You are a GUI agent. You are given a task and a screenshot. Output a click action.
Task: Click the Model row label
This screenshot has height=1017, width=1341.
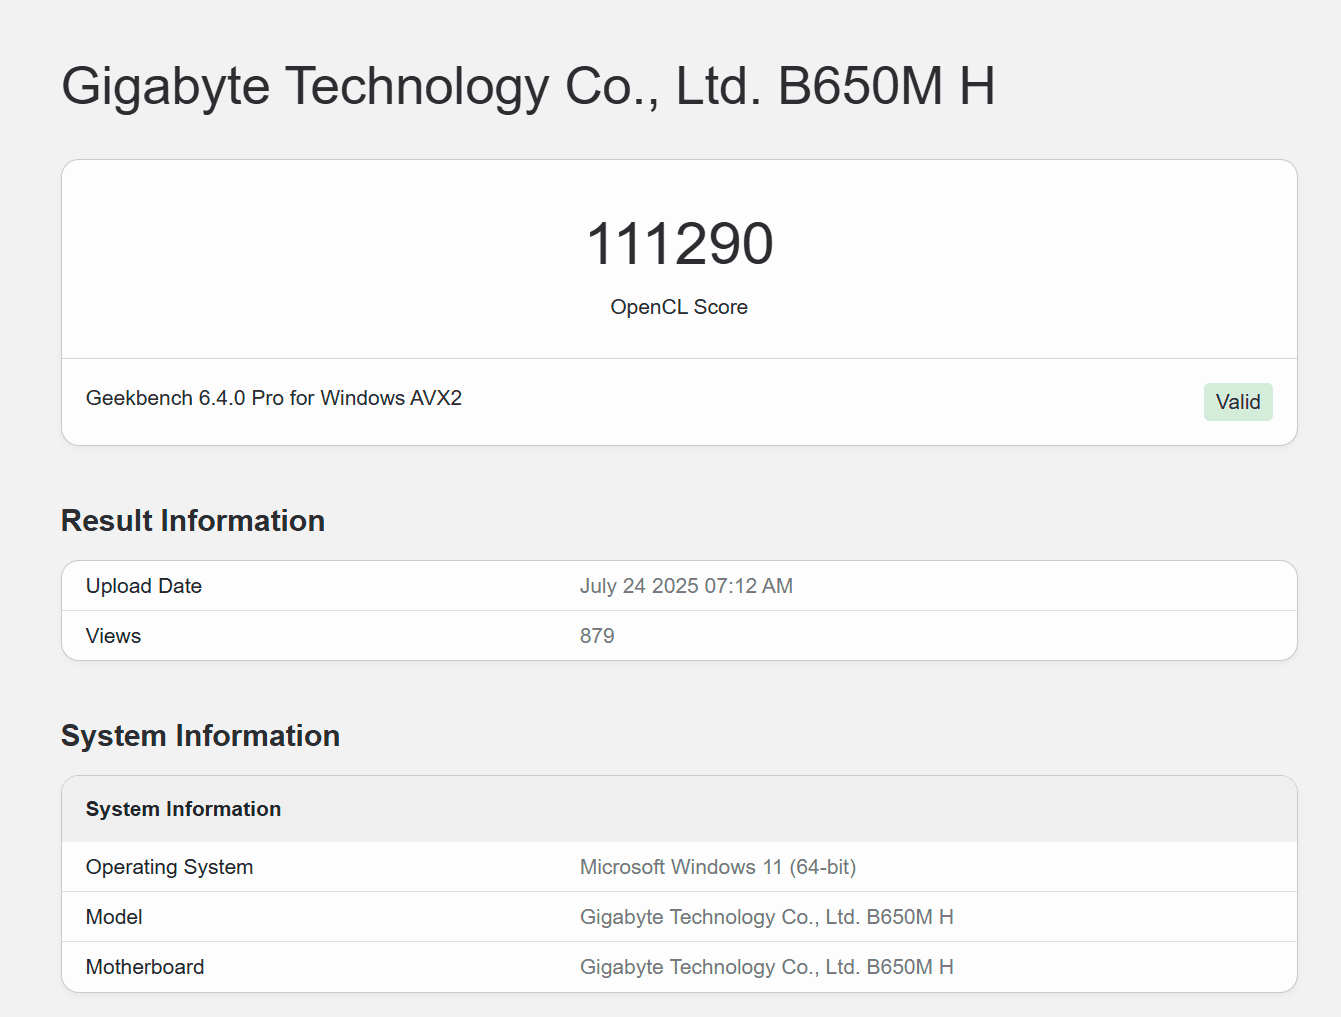[x=114, y=917]
